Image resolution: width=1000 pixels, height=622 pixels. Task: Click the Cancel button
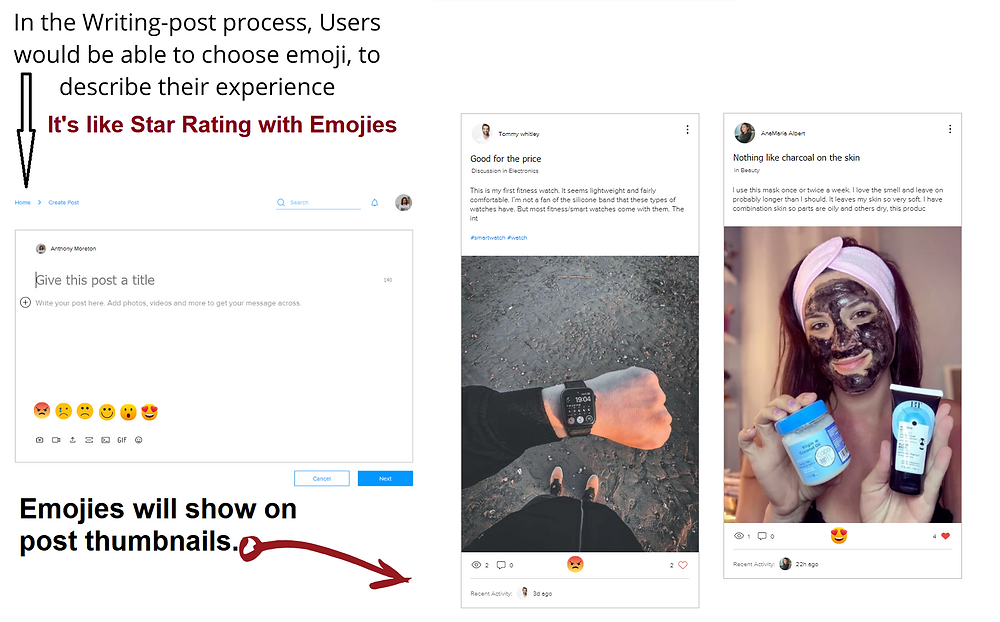(322, 478)
